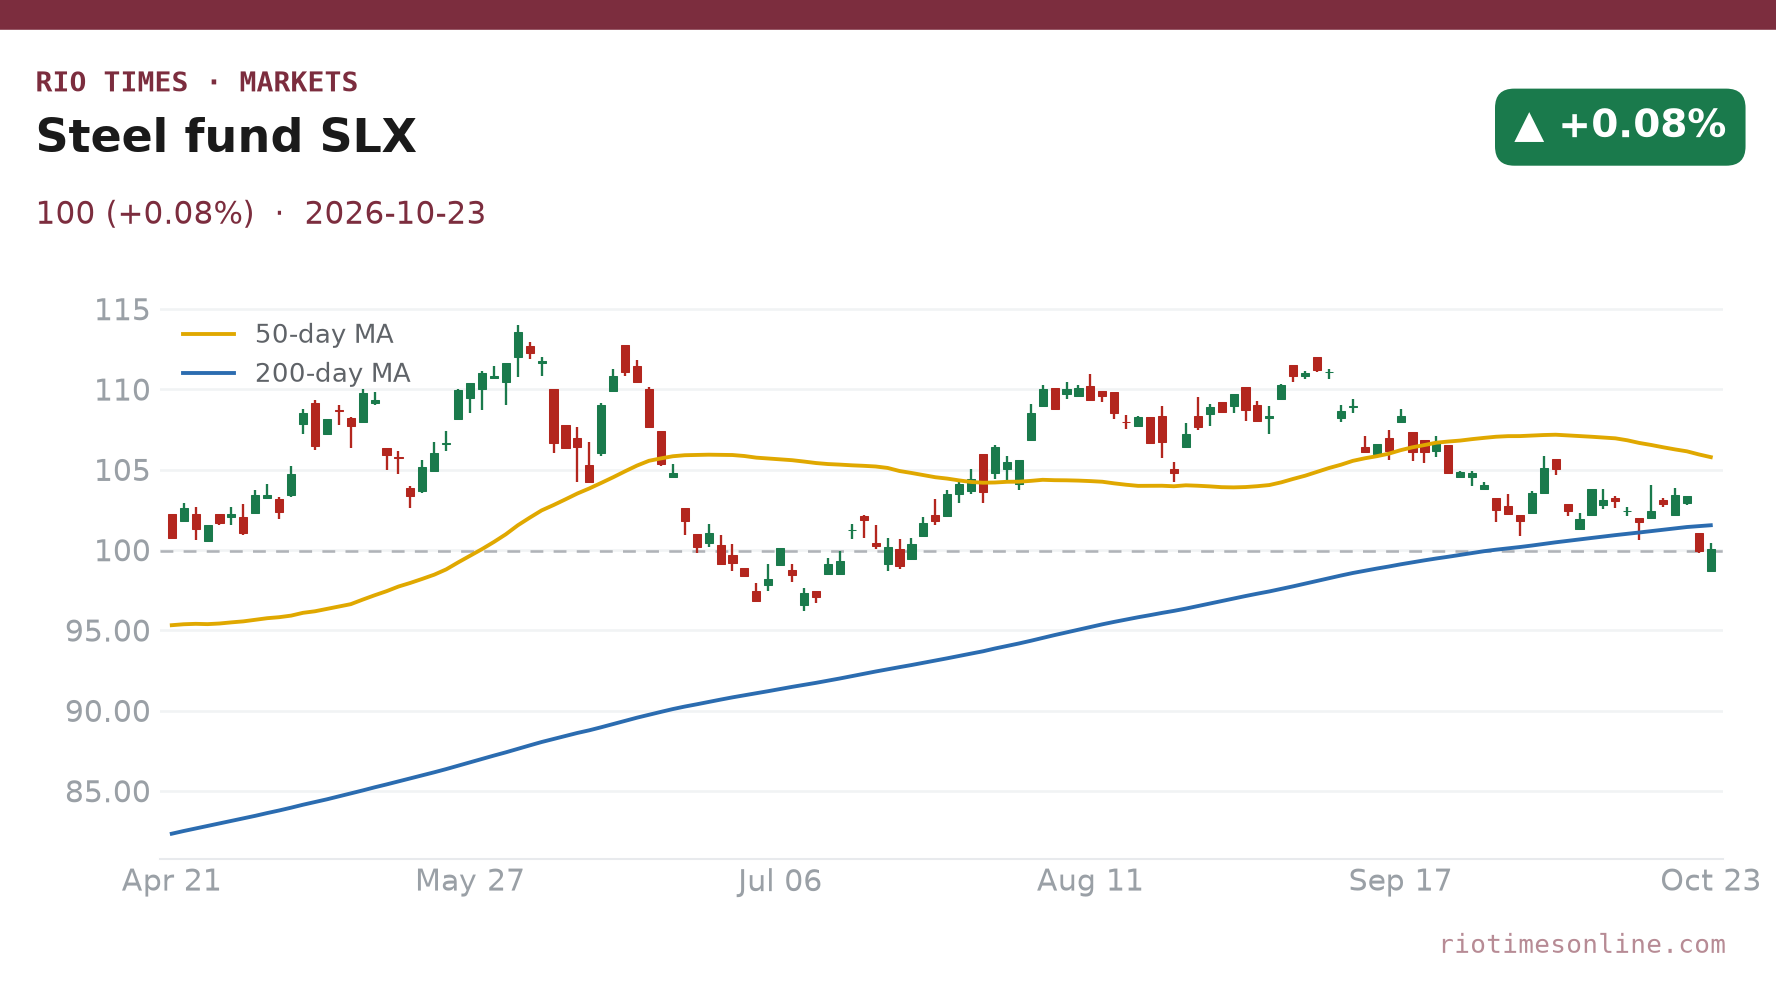Screen dimensions: 1776x999
Task: Click the riotimesonline.com link
Action: coord(1582,944)
